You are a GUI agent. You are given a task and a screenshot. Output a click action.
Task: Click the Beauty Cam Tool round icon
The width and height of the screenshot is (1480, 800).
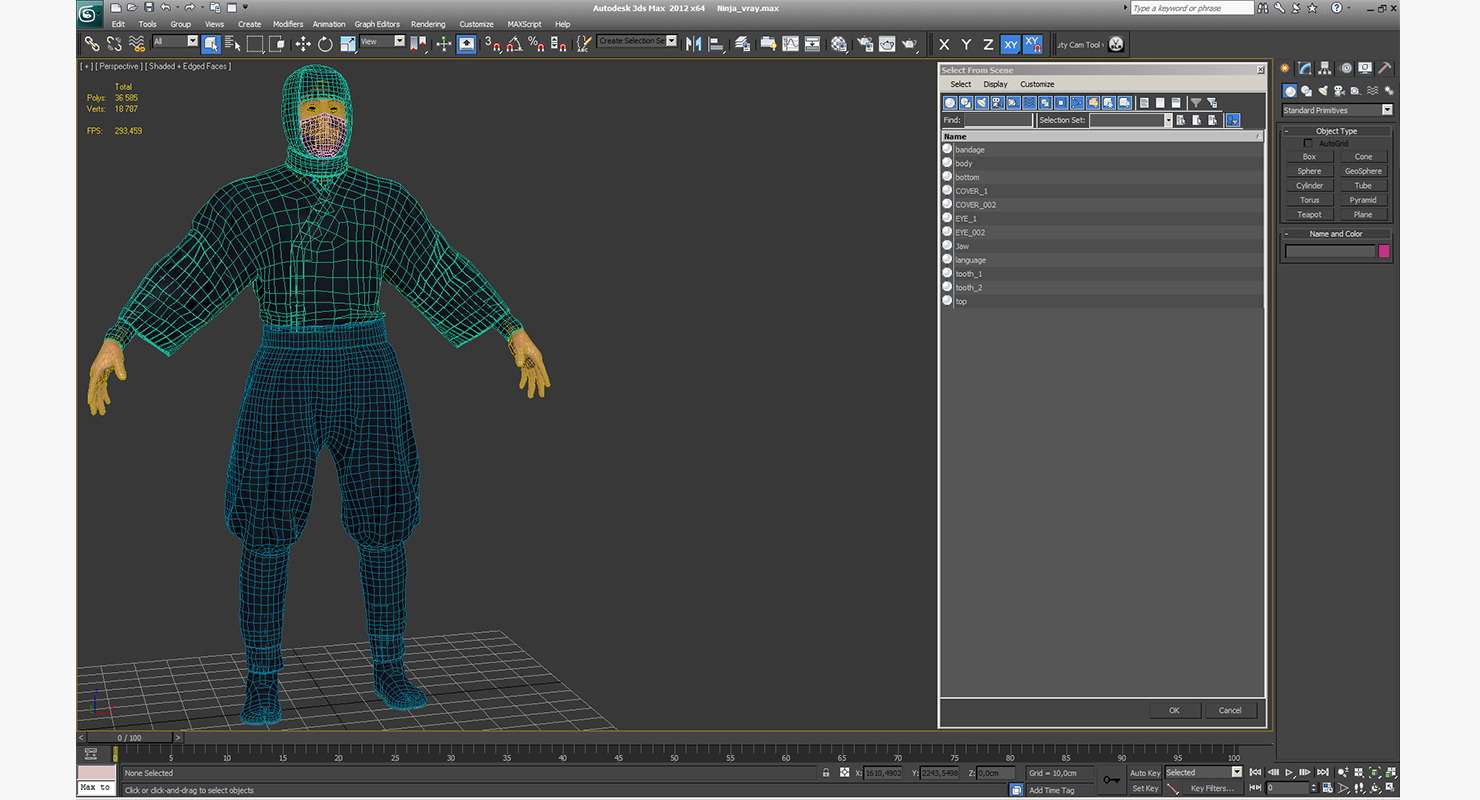1116,44
